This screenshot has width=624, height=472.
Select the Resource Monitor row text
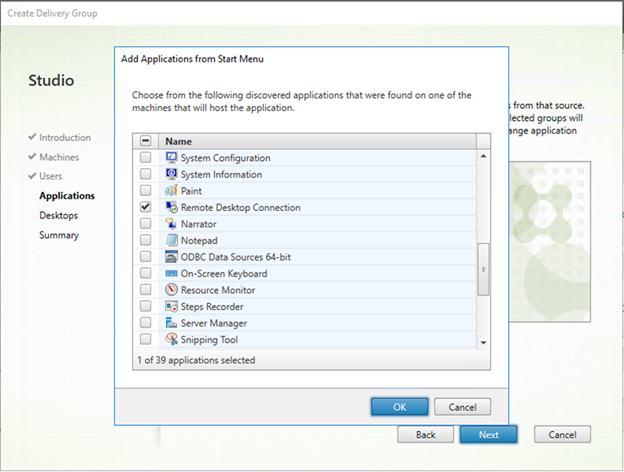coord(218,290)
